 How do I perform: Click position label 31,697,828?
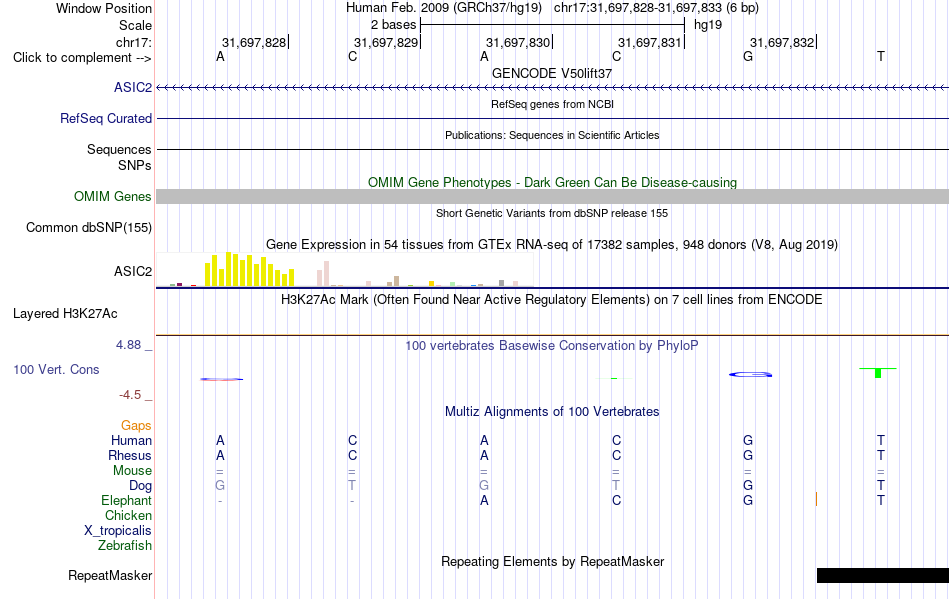click(x=254, y=43)
